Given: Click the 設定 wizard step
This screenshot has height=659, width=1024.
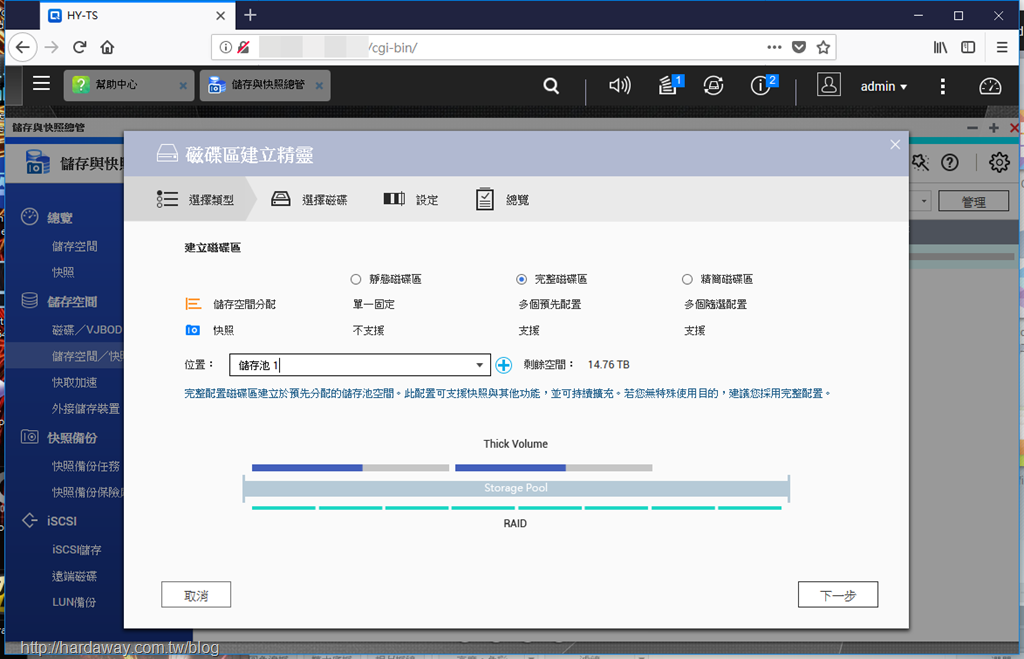Looking at the screenshot, I should click(411, 199).
